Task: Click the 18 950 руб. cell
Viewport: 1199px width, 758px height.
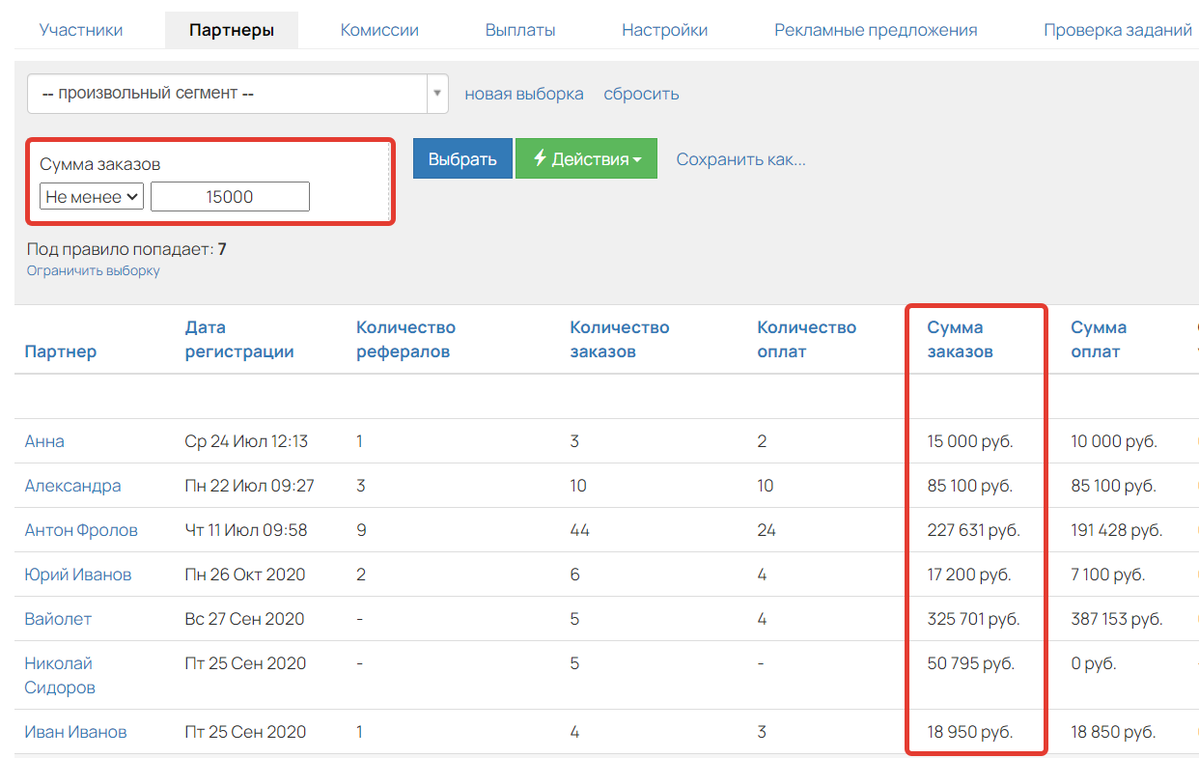Action: 970,732
